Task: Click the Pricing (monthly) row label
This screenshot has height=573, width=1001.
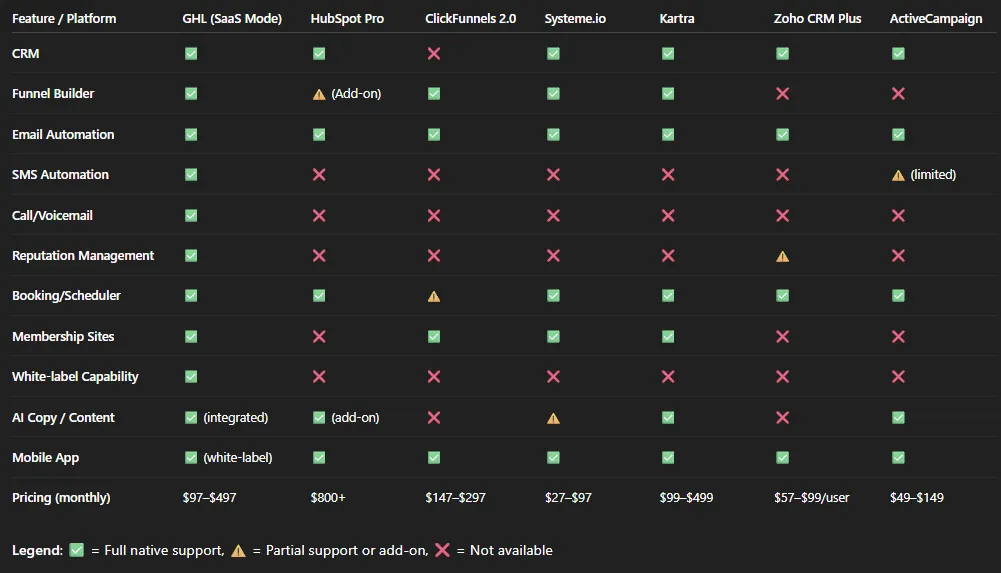Action: (x=61, y=498)
